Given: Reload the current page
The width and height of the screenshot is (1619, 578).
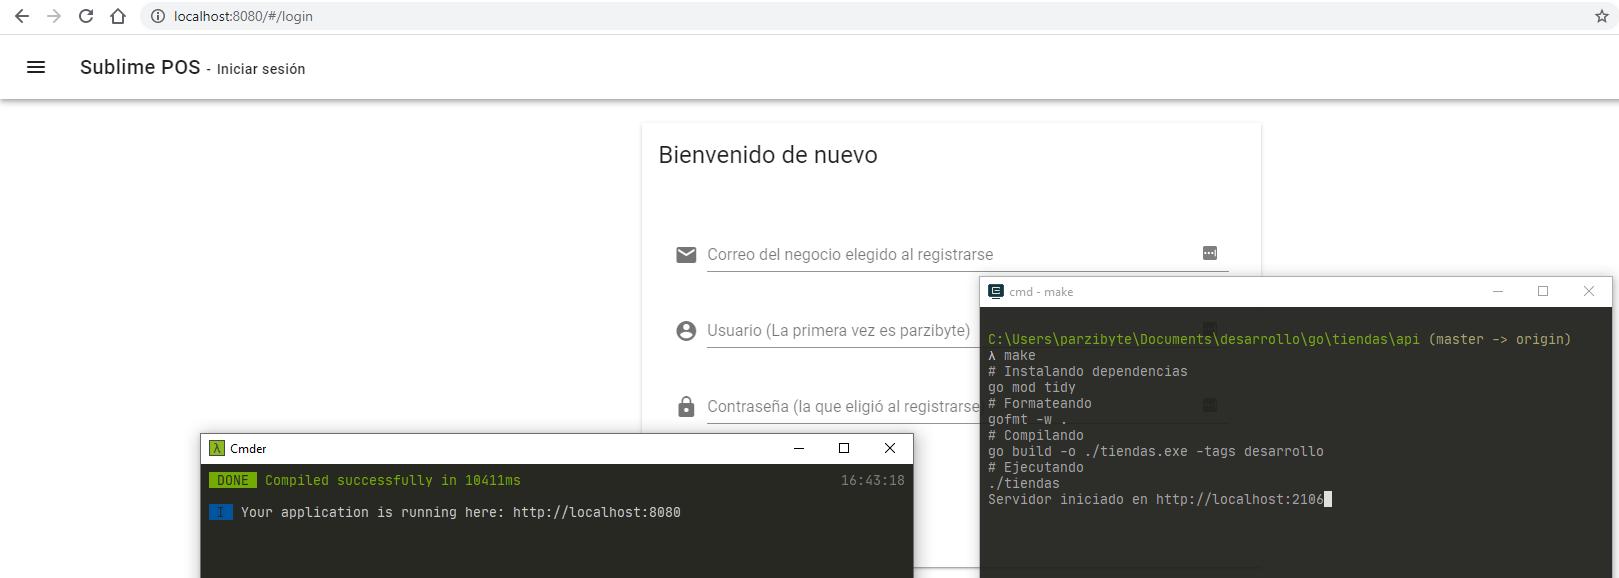Looking at the screenshot, I should [x=86, y=16].
